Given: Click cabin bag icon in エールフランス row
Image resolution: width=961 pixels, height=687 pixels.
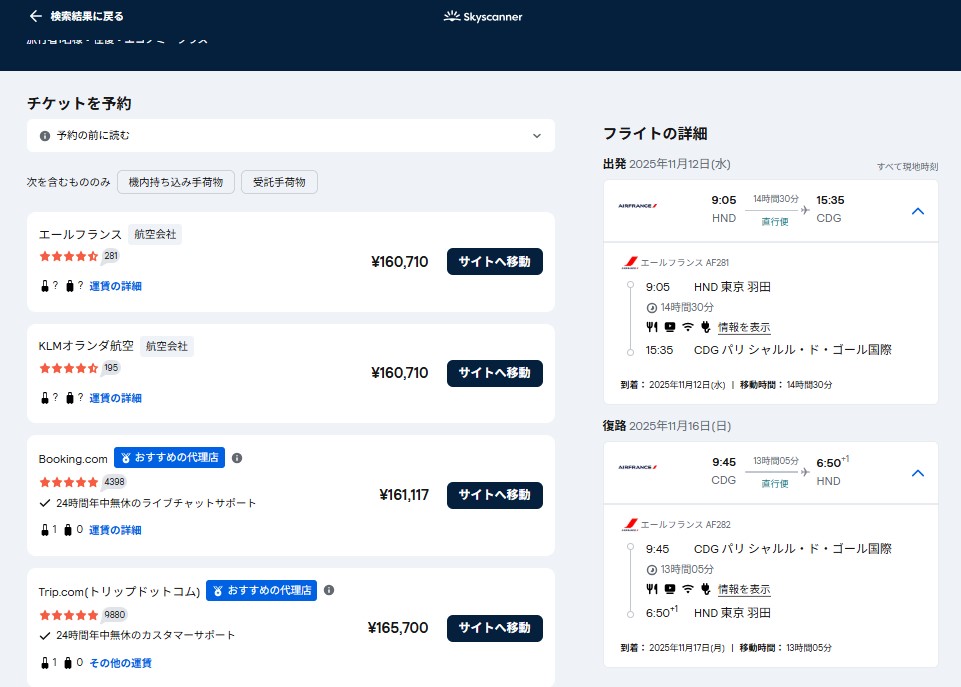Looking at the screenshot, I should (45, 286).
